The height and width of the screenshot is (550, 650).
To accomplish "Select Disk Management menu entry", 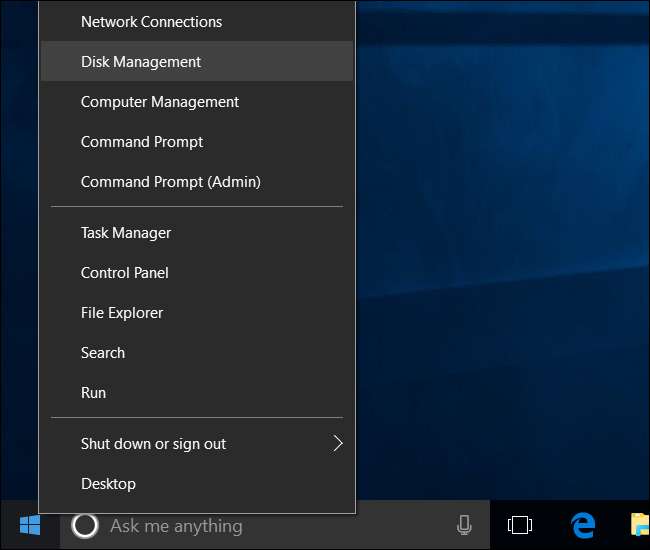I will [141, 61].
